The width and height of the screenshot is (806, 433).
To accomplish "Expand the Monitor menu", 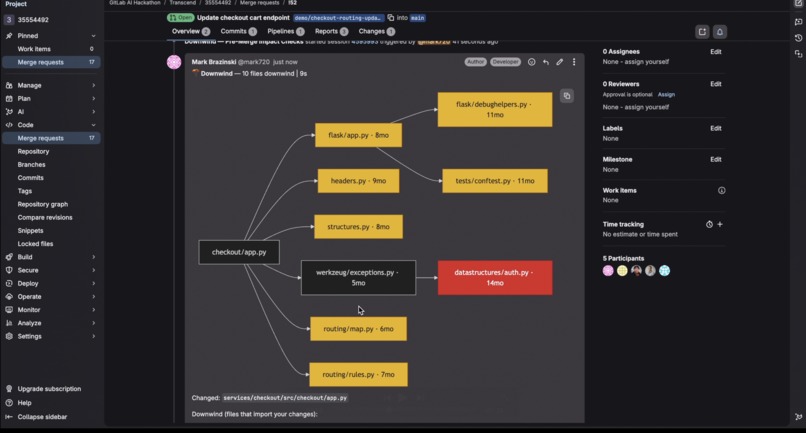I will (51, 310).
